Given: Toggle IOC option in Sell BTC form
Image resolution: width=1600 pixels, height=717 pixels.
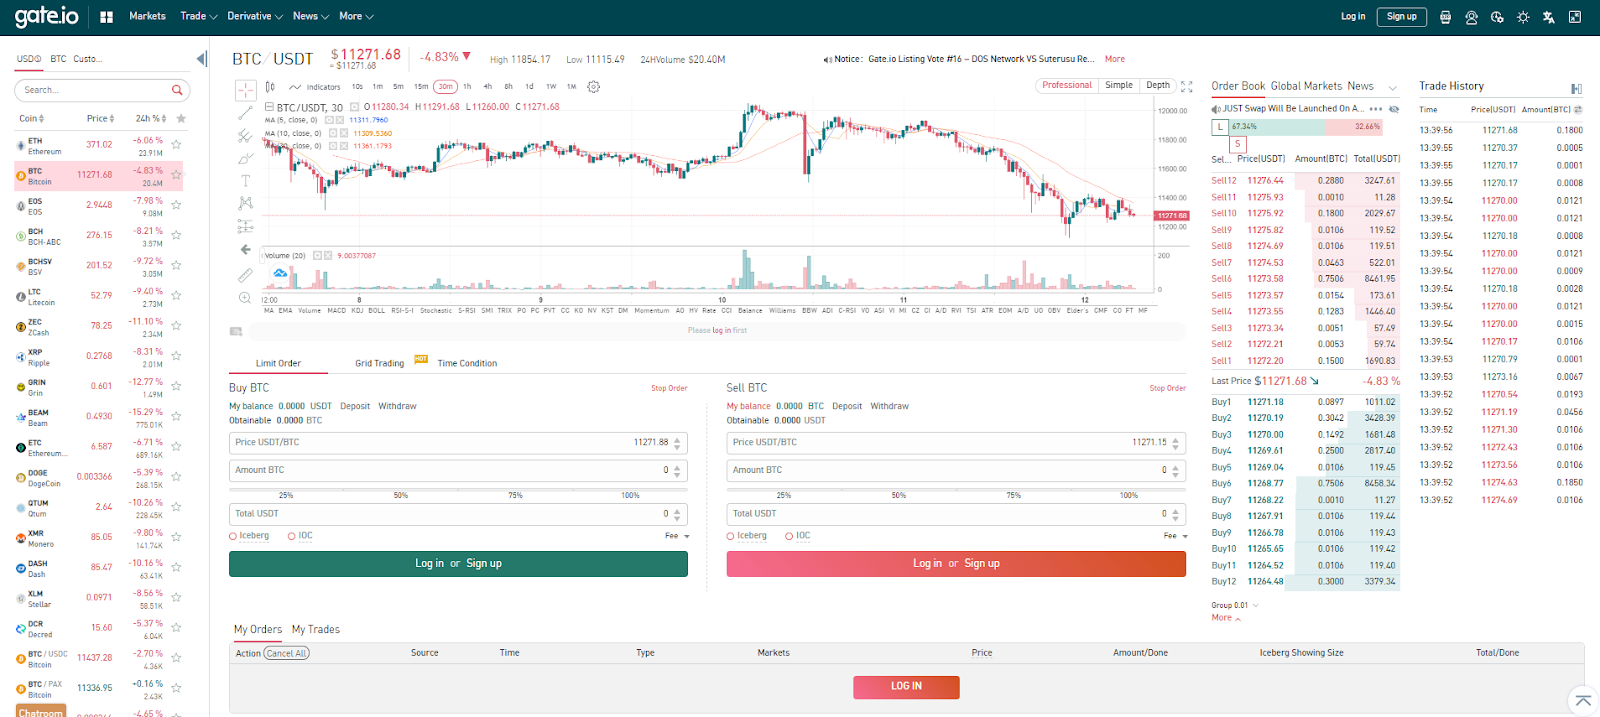Looking at the screenshot, I should [x=789, y=536].
